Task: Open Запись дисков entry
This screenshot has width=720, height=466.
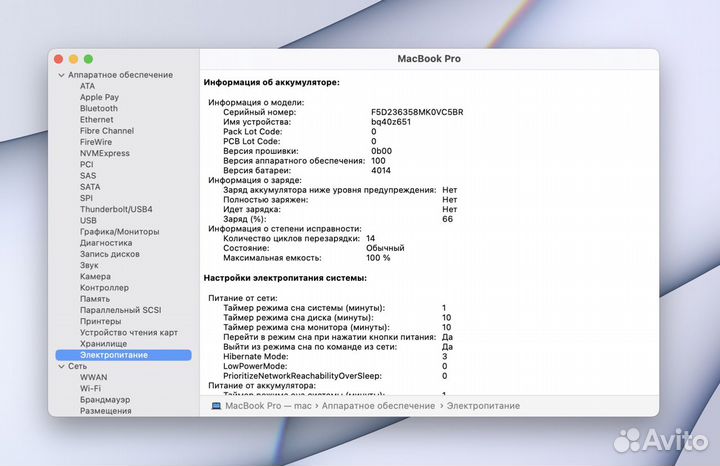Action: pyautogui.click(x=110, y=254)
